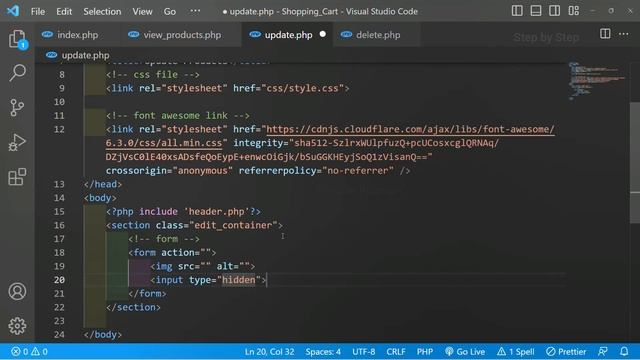Screen dimensions: 640x360
Task: Open the notifications bell icon
Action: 624,351
